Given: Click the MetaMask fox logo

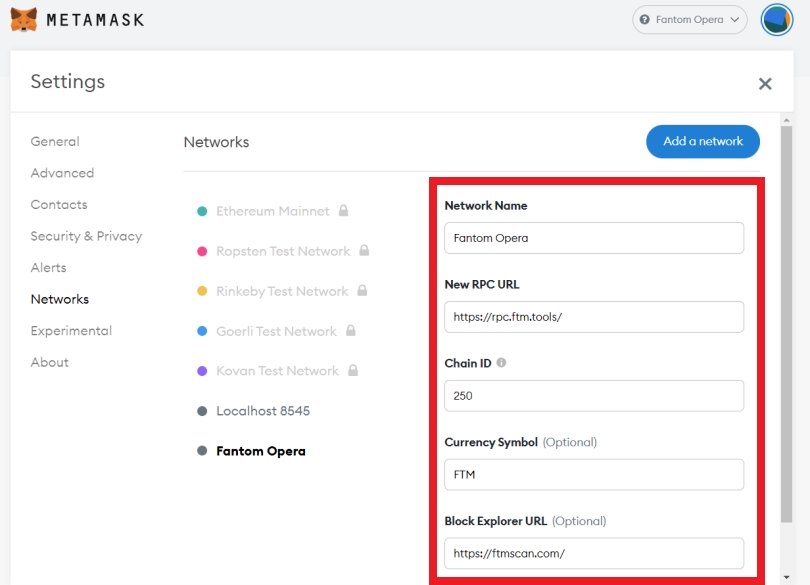Looking at the screenshot, I should pos(24,19).
